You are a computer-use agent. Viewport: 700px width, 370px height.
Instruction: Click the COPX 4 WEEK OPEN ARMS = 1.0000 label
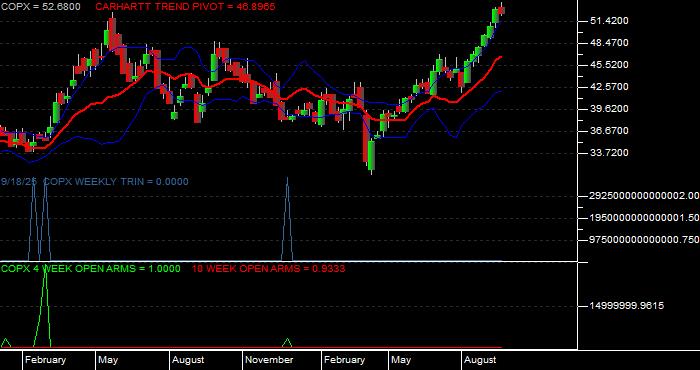tap(91, 269)
